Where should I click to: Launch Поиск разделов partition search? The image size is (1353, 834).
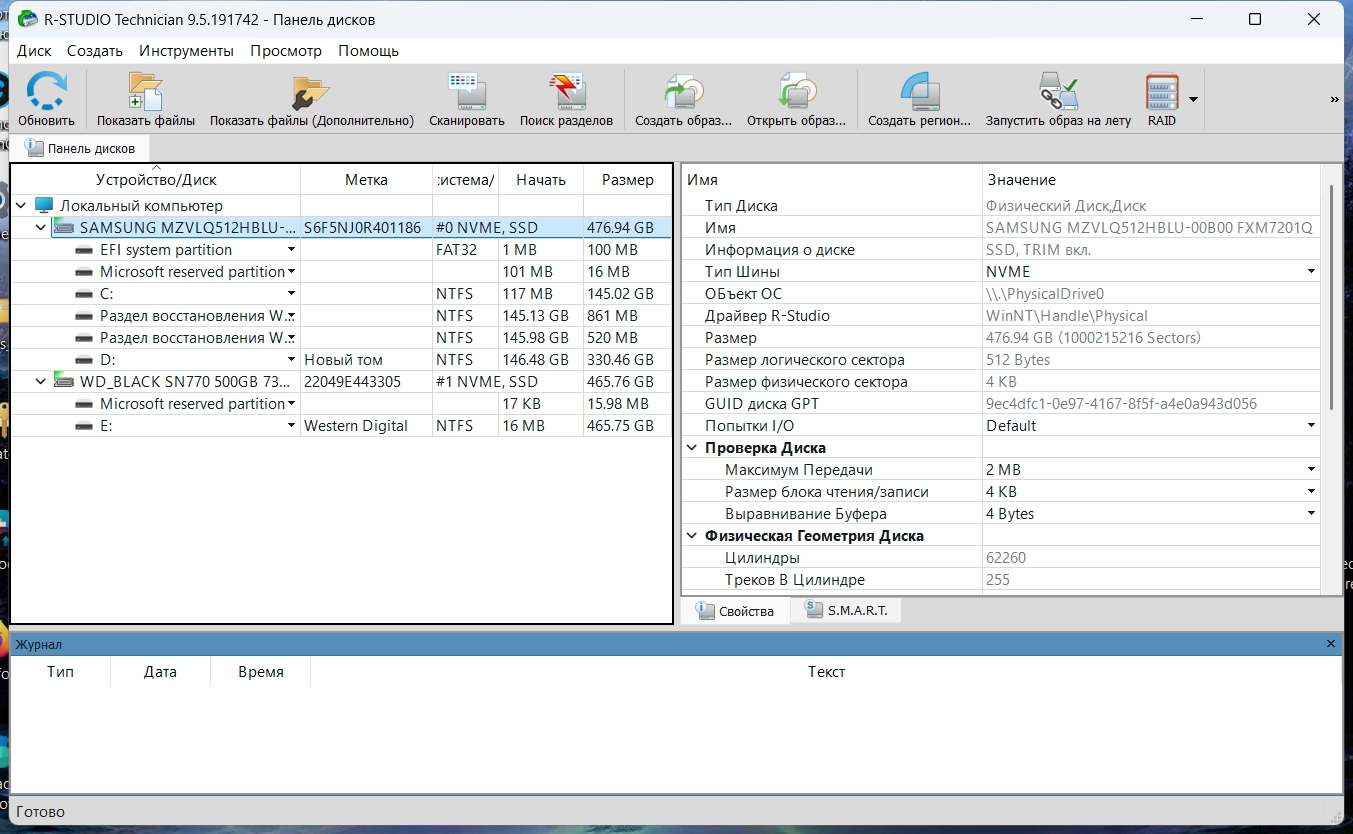pos(566,93)
